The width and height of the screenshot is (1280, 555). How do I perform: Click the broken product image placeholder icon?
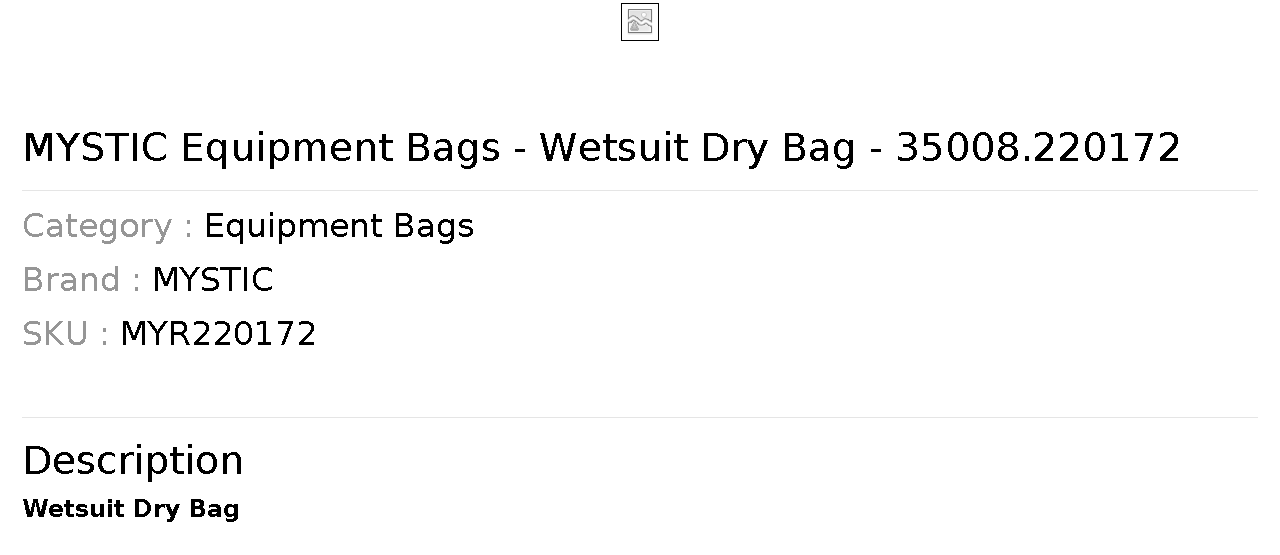(x=640, y=22)
